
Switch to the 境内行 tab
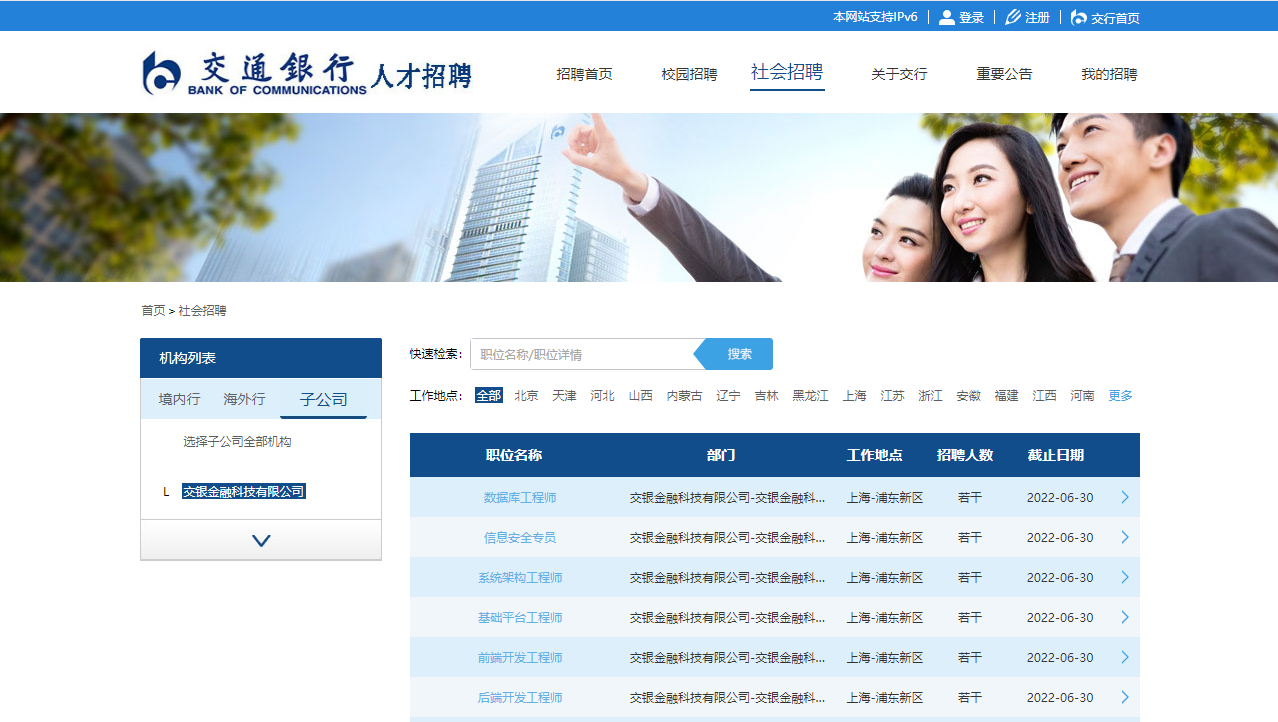[x=179, y=399]
